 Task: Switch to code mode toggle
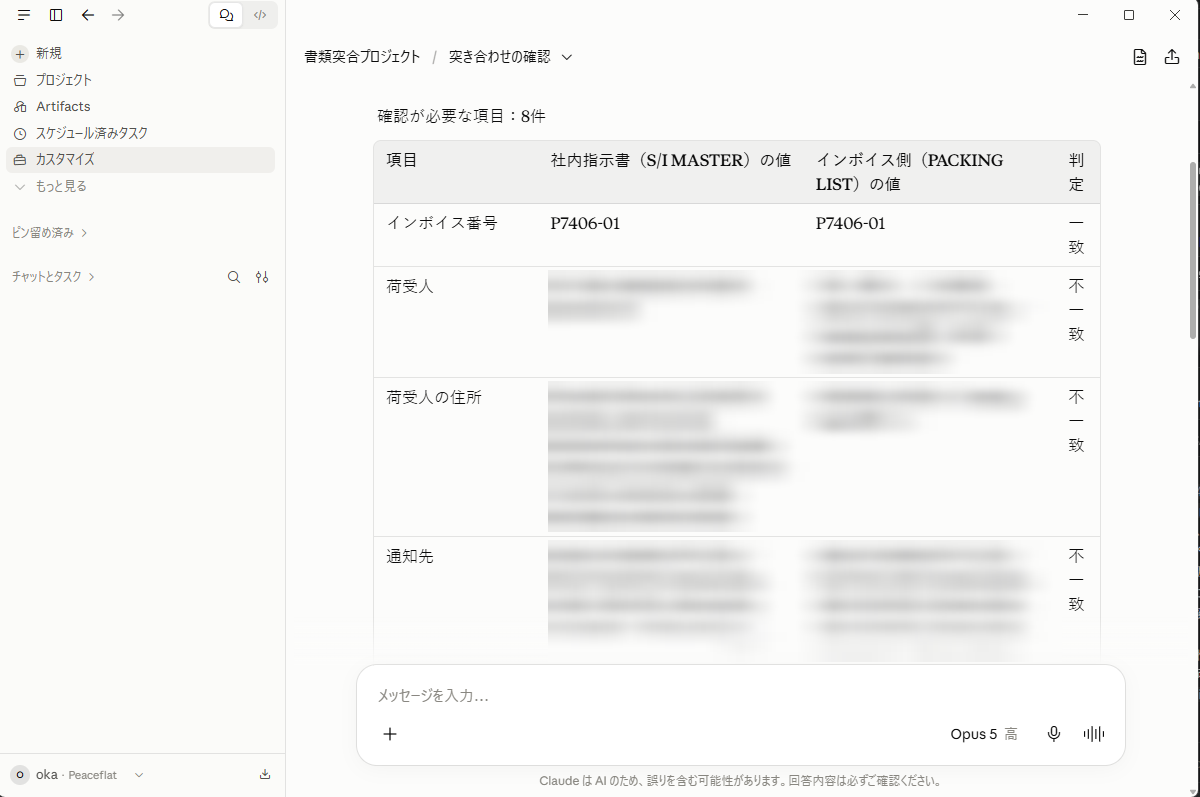pos(260,15)
